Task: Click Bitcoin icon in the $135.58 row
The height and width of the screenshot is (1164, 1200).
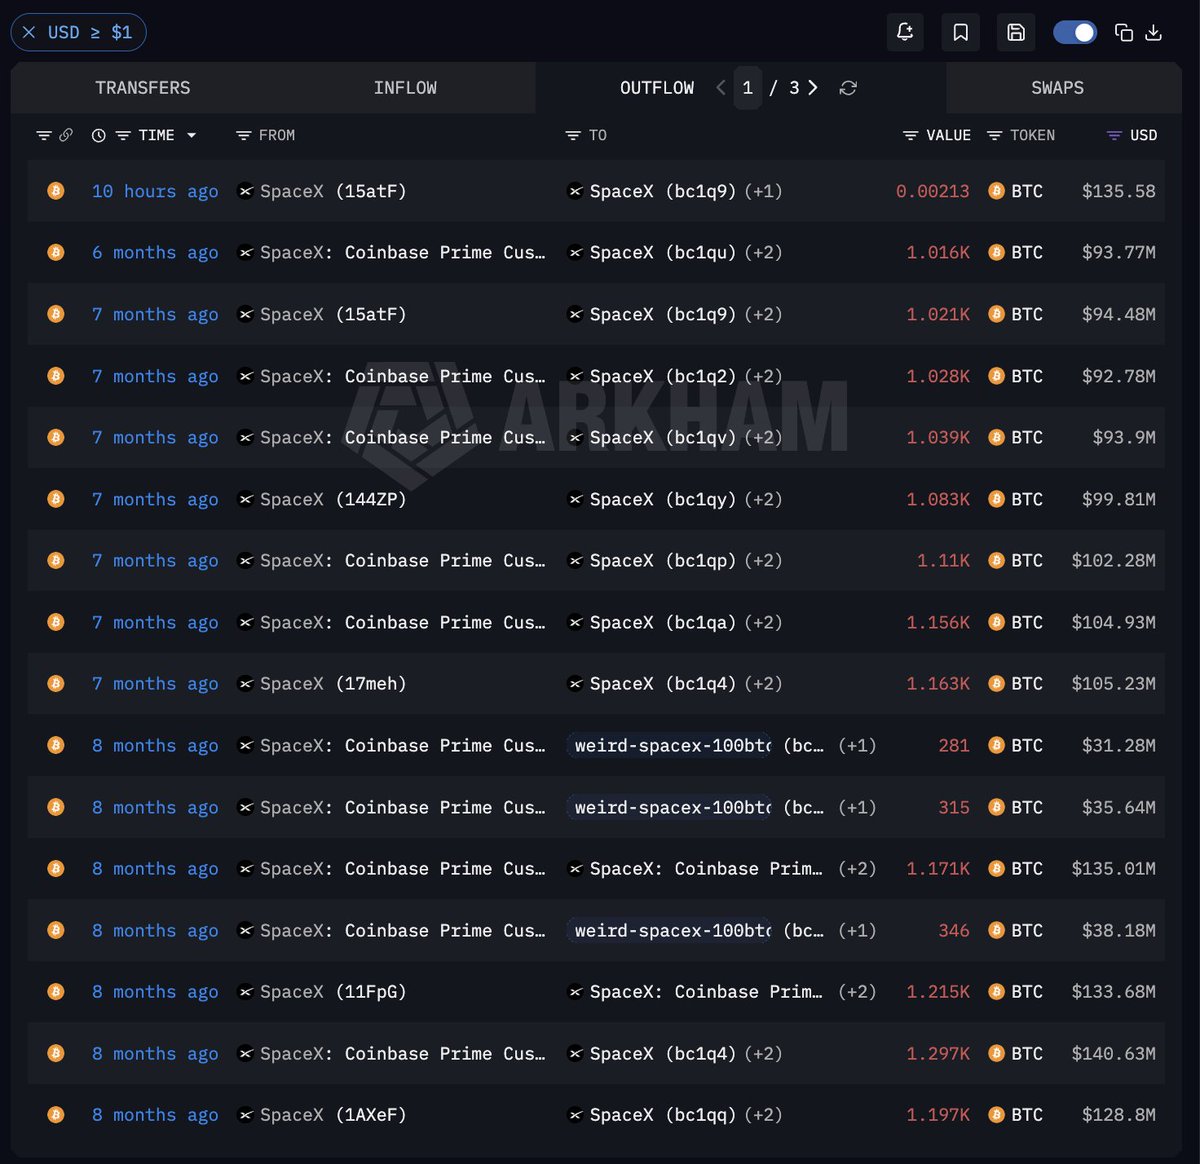Action: [x=56, y=191]
